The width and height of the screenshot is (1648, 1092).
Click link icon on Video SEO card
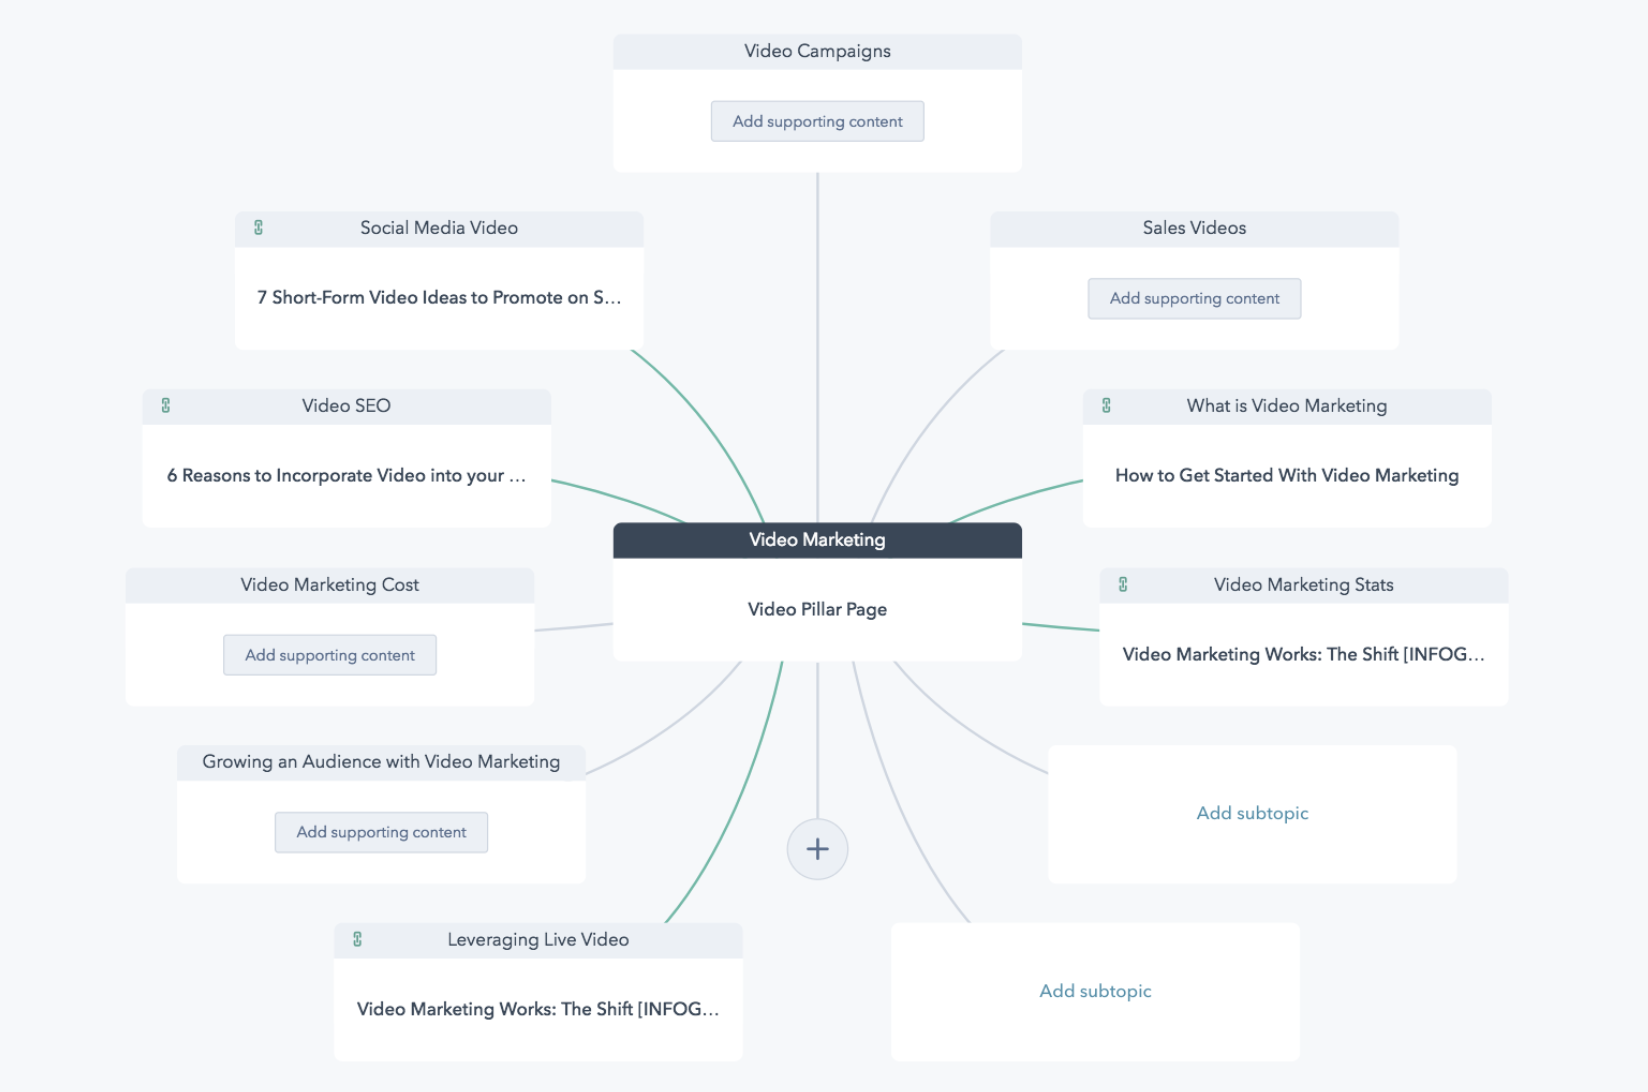click(x=166, y=406)
